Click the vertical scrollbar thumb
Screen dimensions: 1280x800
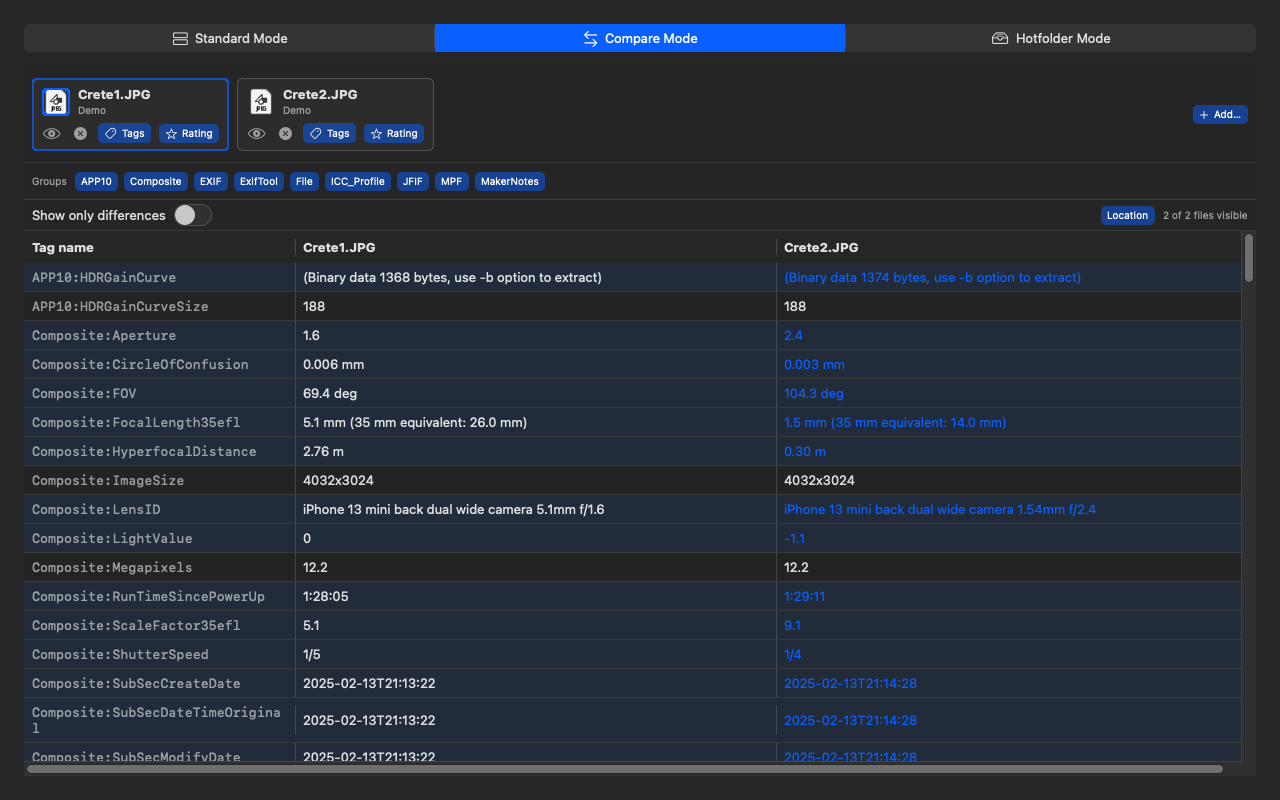coord(1248,258)
